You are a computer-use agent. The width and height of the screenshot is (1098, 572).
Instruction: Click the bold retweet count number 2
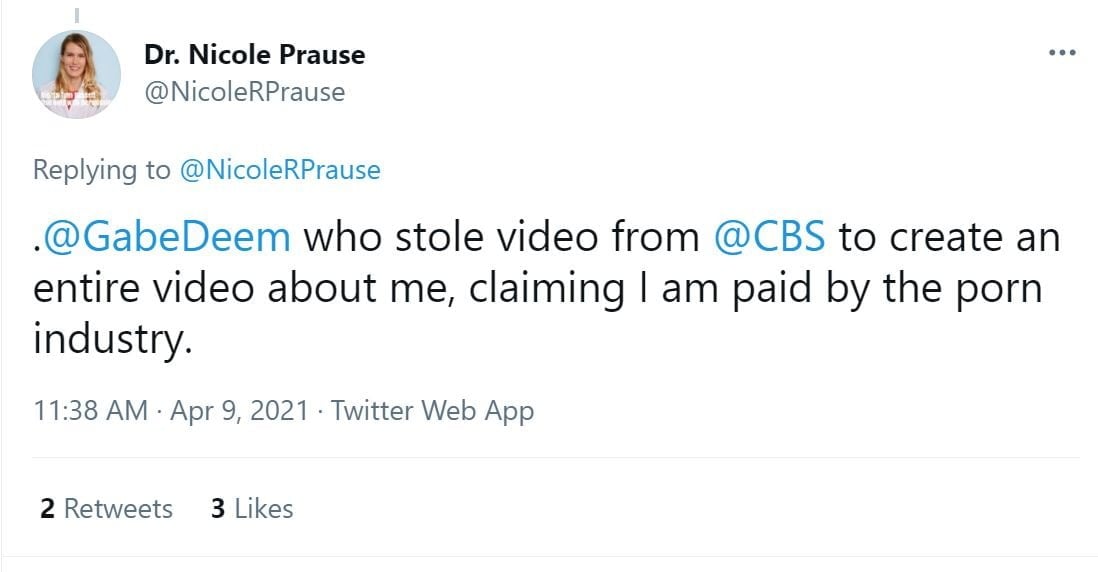[x=47, y=509]
